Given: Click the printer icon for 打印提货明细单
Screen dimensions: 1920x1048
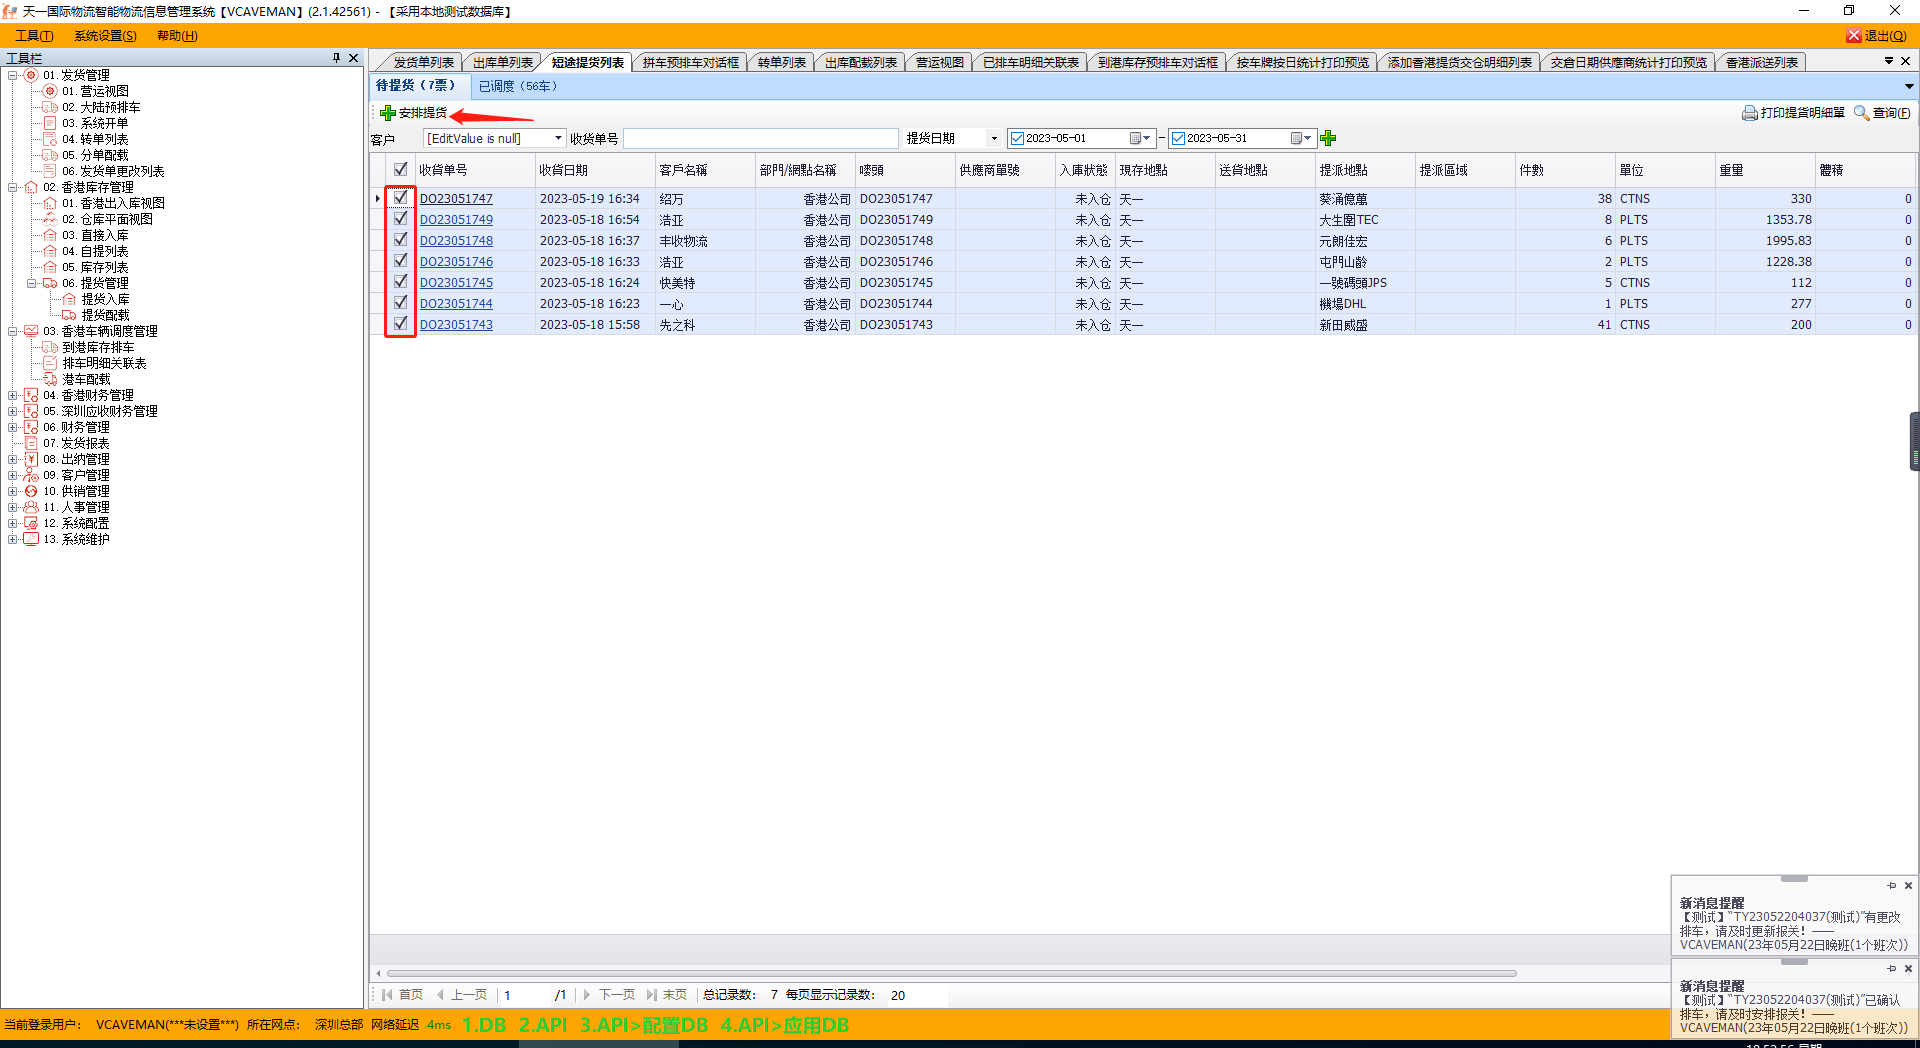Looking at the screenshot, I should (1749, 113).
